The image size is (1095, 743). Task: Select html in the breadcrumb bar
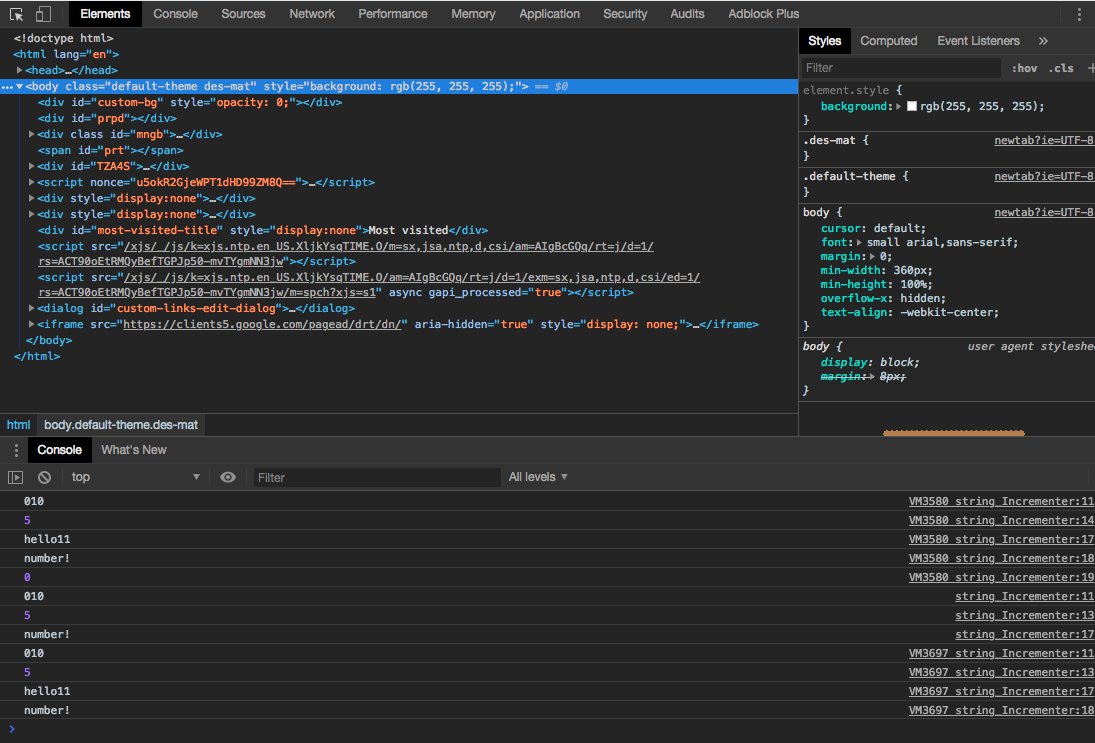click(18, 425)
